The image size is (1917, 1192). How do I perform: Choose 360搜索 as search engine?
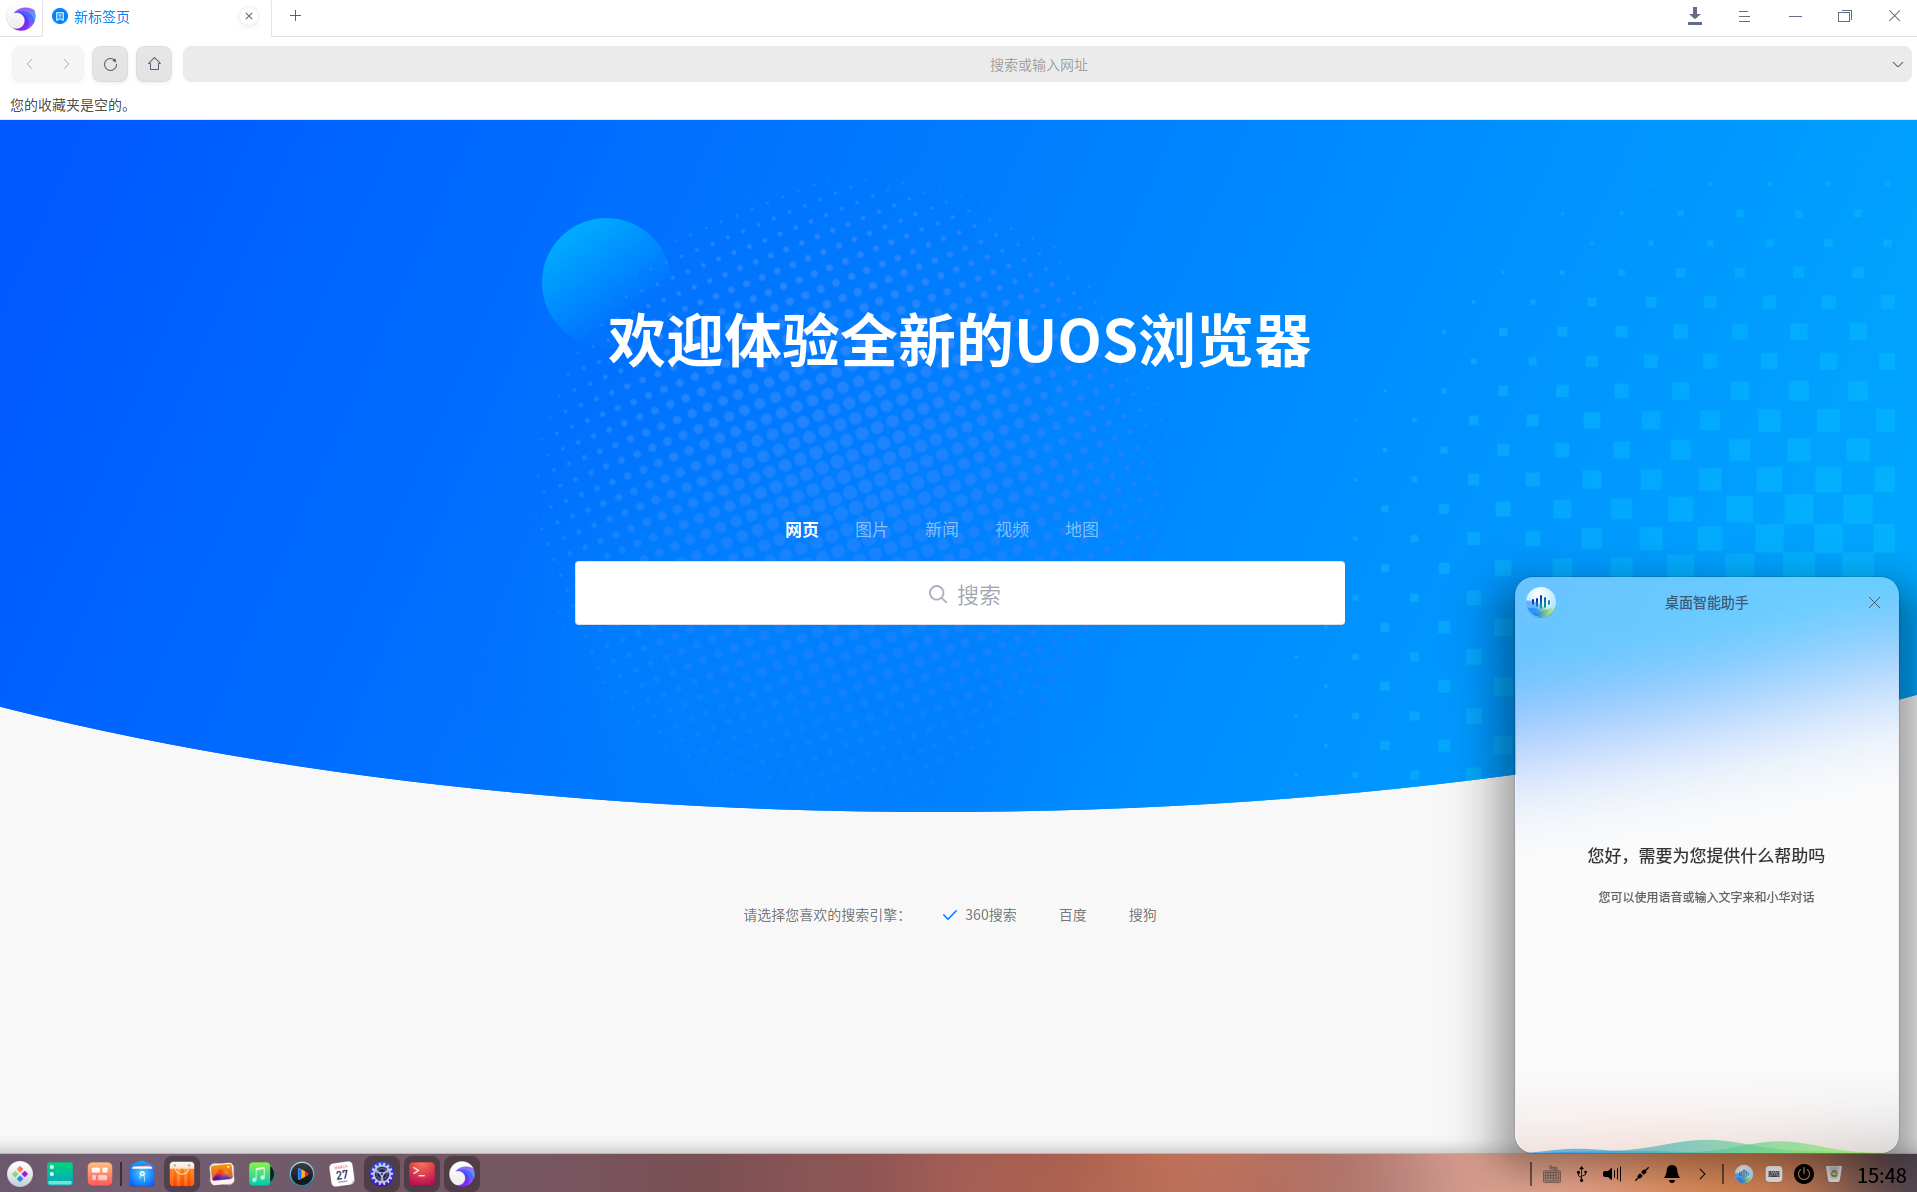(x=979, y=915)
